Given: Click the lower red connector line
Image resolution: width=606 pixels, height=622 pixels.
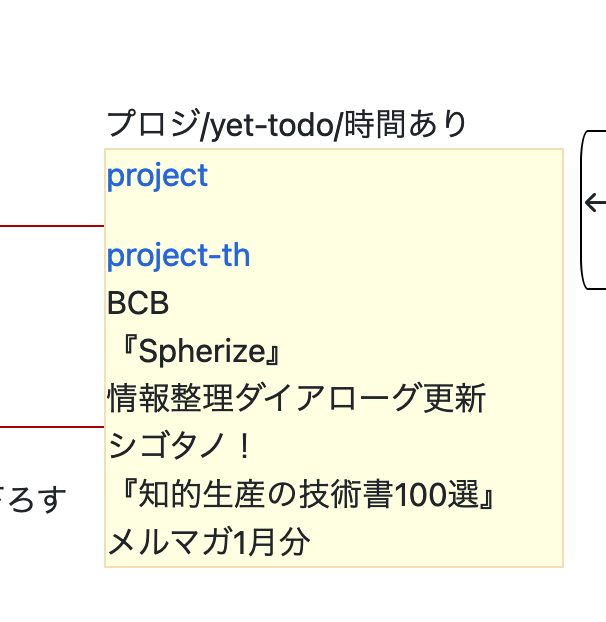Looking at the screenshot, I should tap(52, 427).
